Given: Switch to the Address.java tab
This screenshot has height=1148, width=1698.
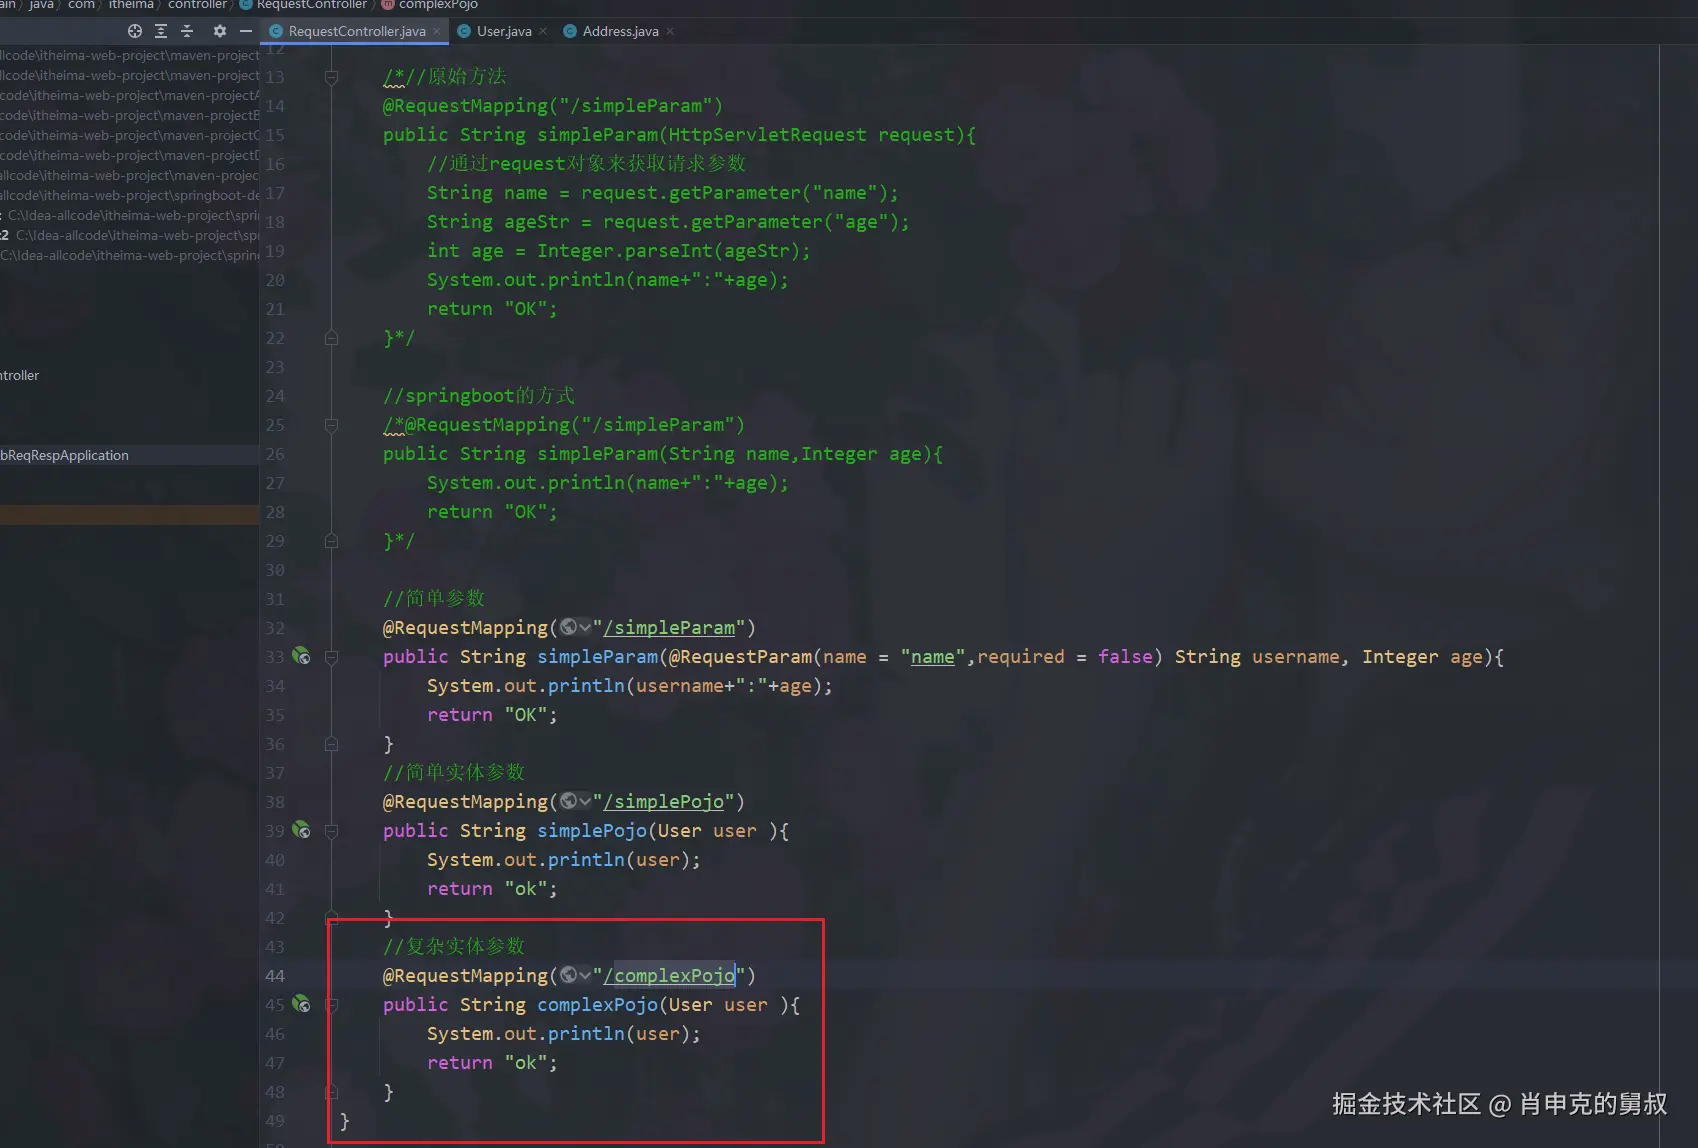Looking at the screenshot, I should click(x=620, y=31).
